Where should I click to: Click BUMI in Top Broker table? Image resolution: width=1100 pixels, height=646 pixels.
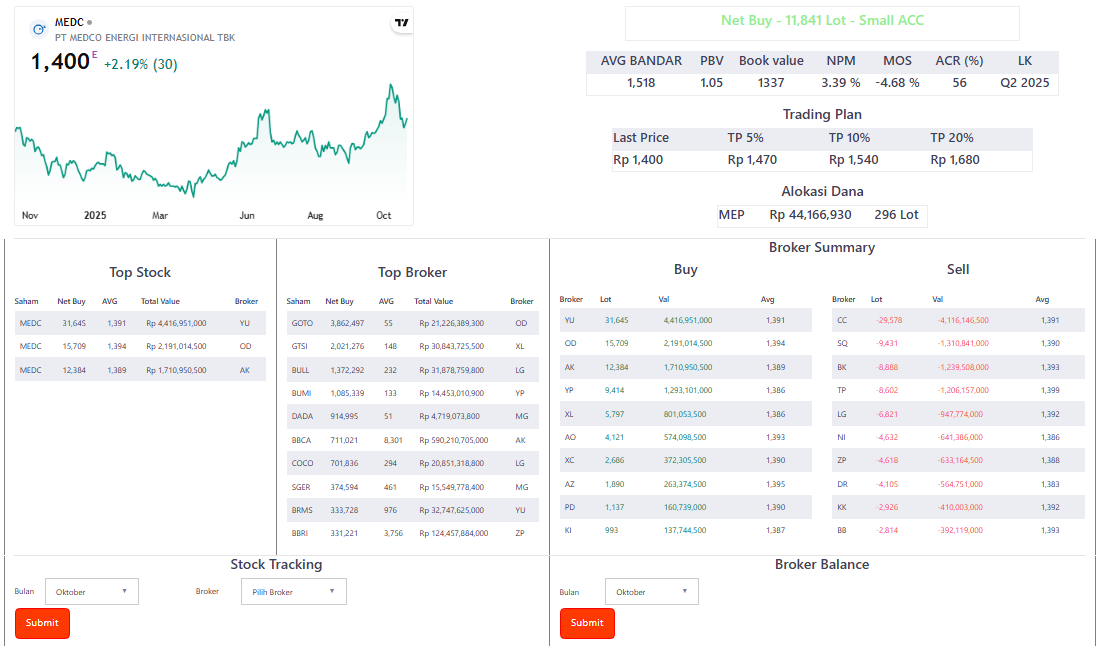tap(301, 393)
